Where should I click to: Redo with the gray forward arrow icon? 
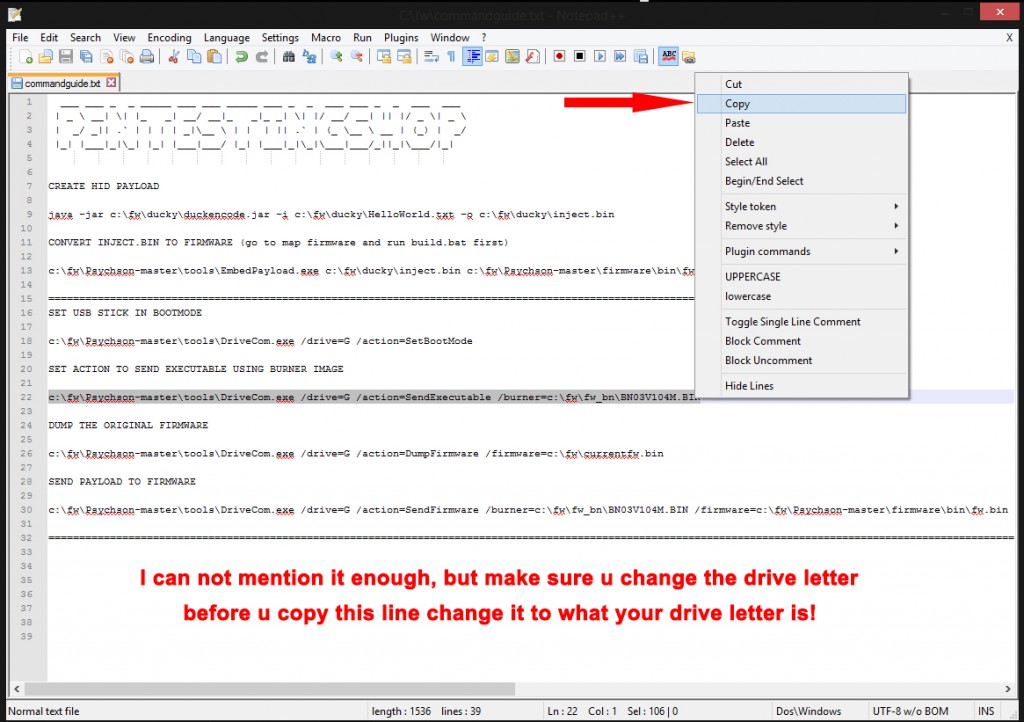[261, 57]
